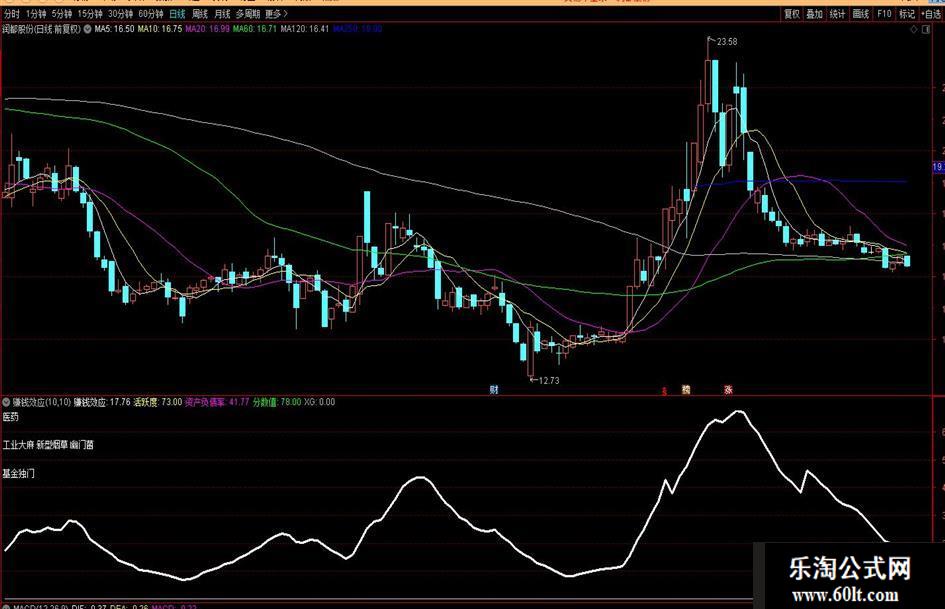Switch to the 日线 daily chart
The height and width of the screenshot is (609, 945).
tap(177, 13)
